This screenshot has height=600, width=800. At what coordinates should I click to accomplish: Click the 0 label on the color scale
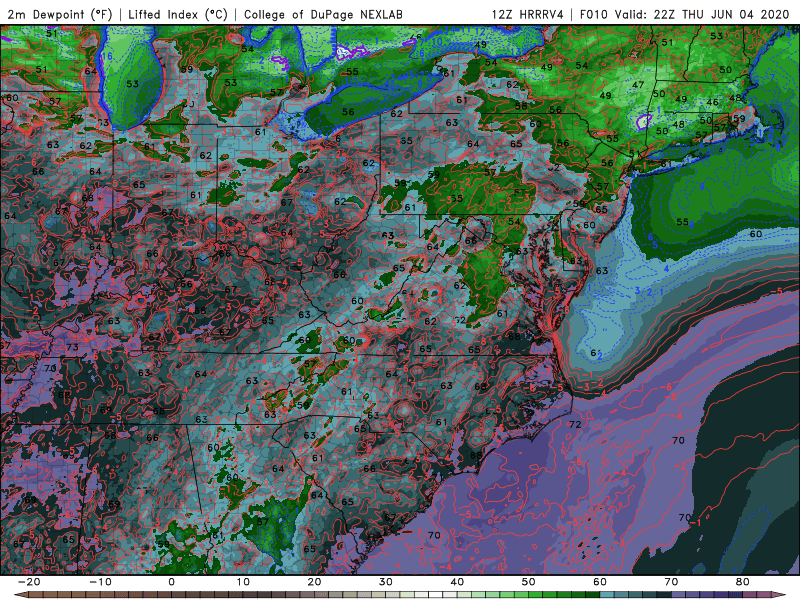click(171, 582)
